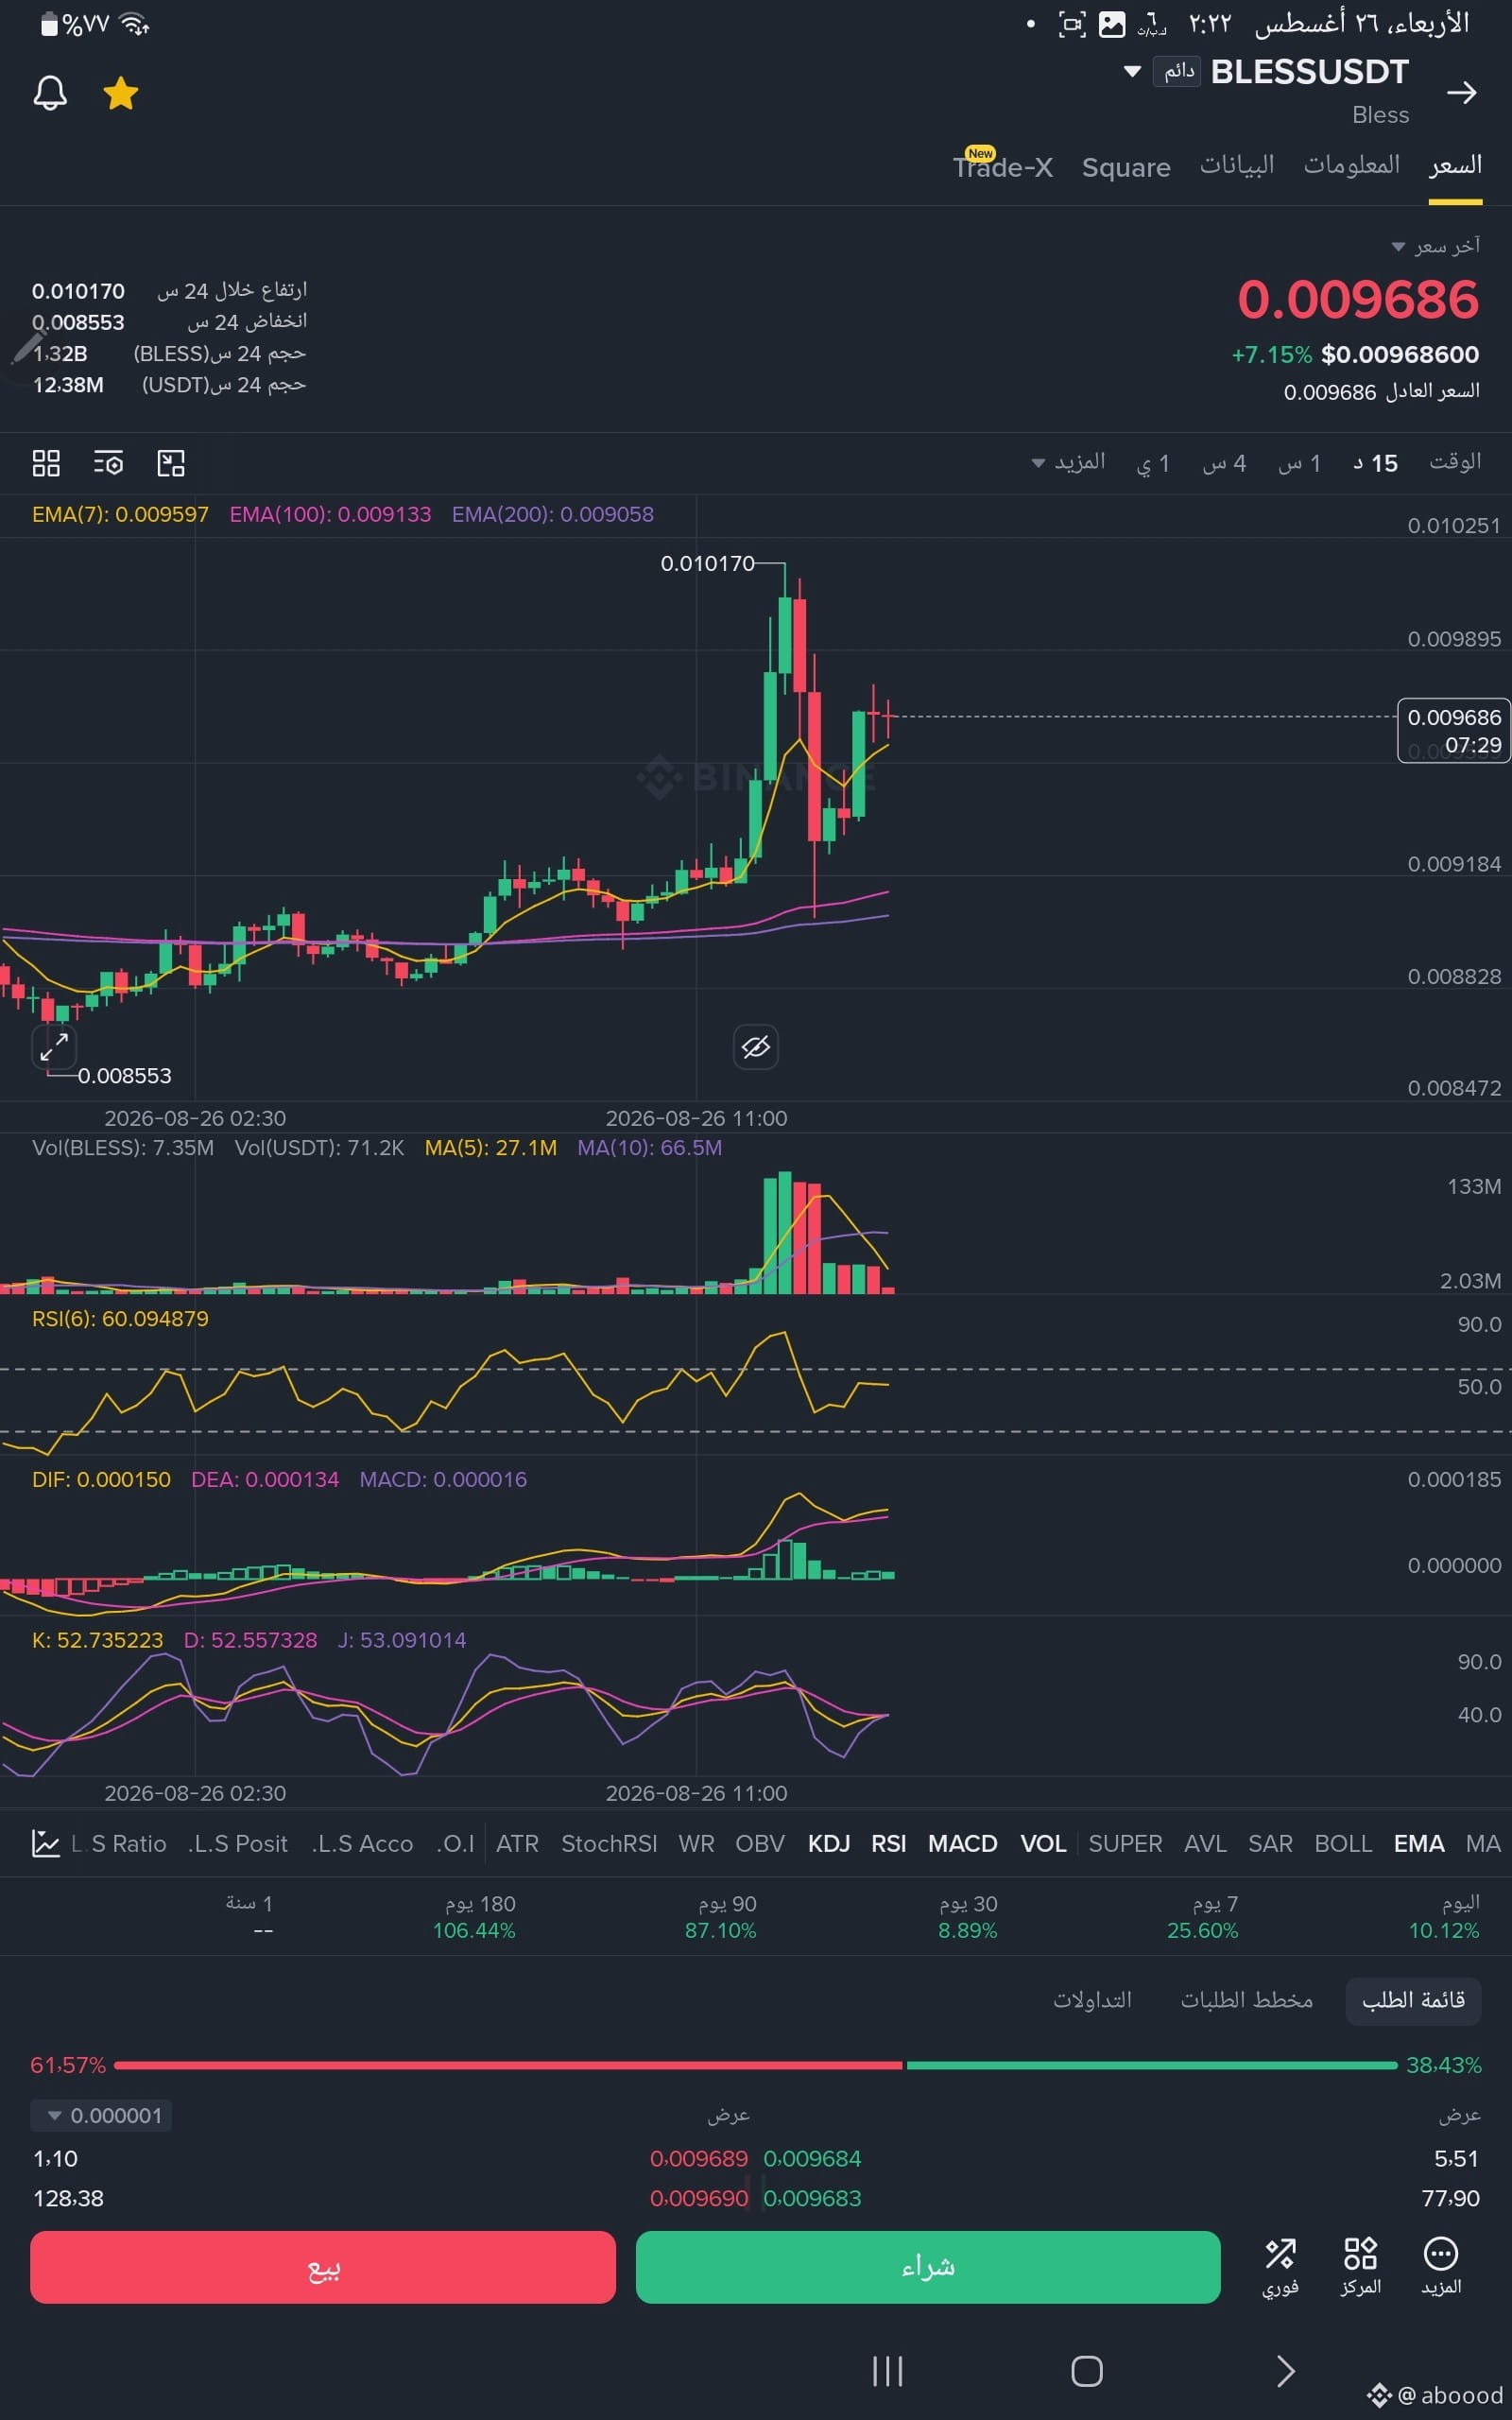Toggle the SUPER indicator
The width and height of the screenshot is (1512, 2420).
(x=1125, y=1843)
